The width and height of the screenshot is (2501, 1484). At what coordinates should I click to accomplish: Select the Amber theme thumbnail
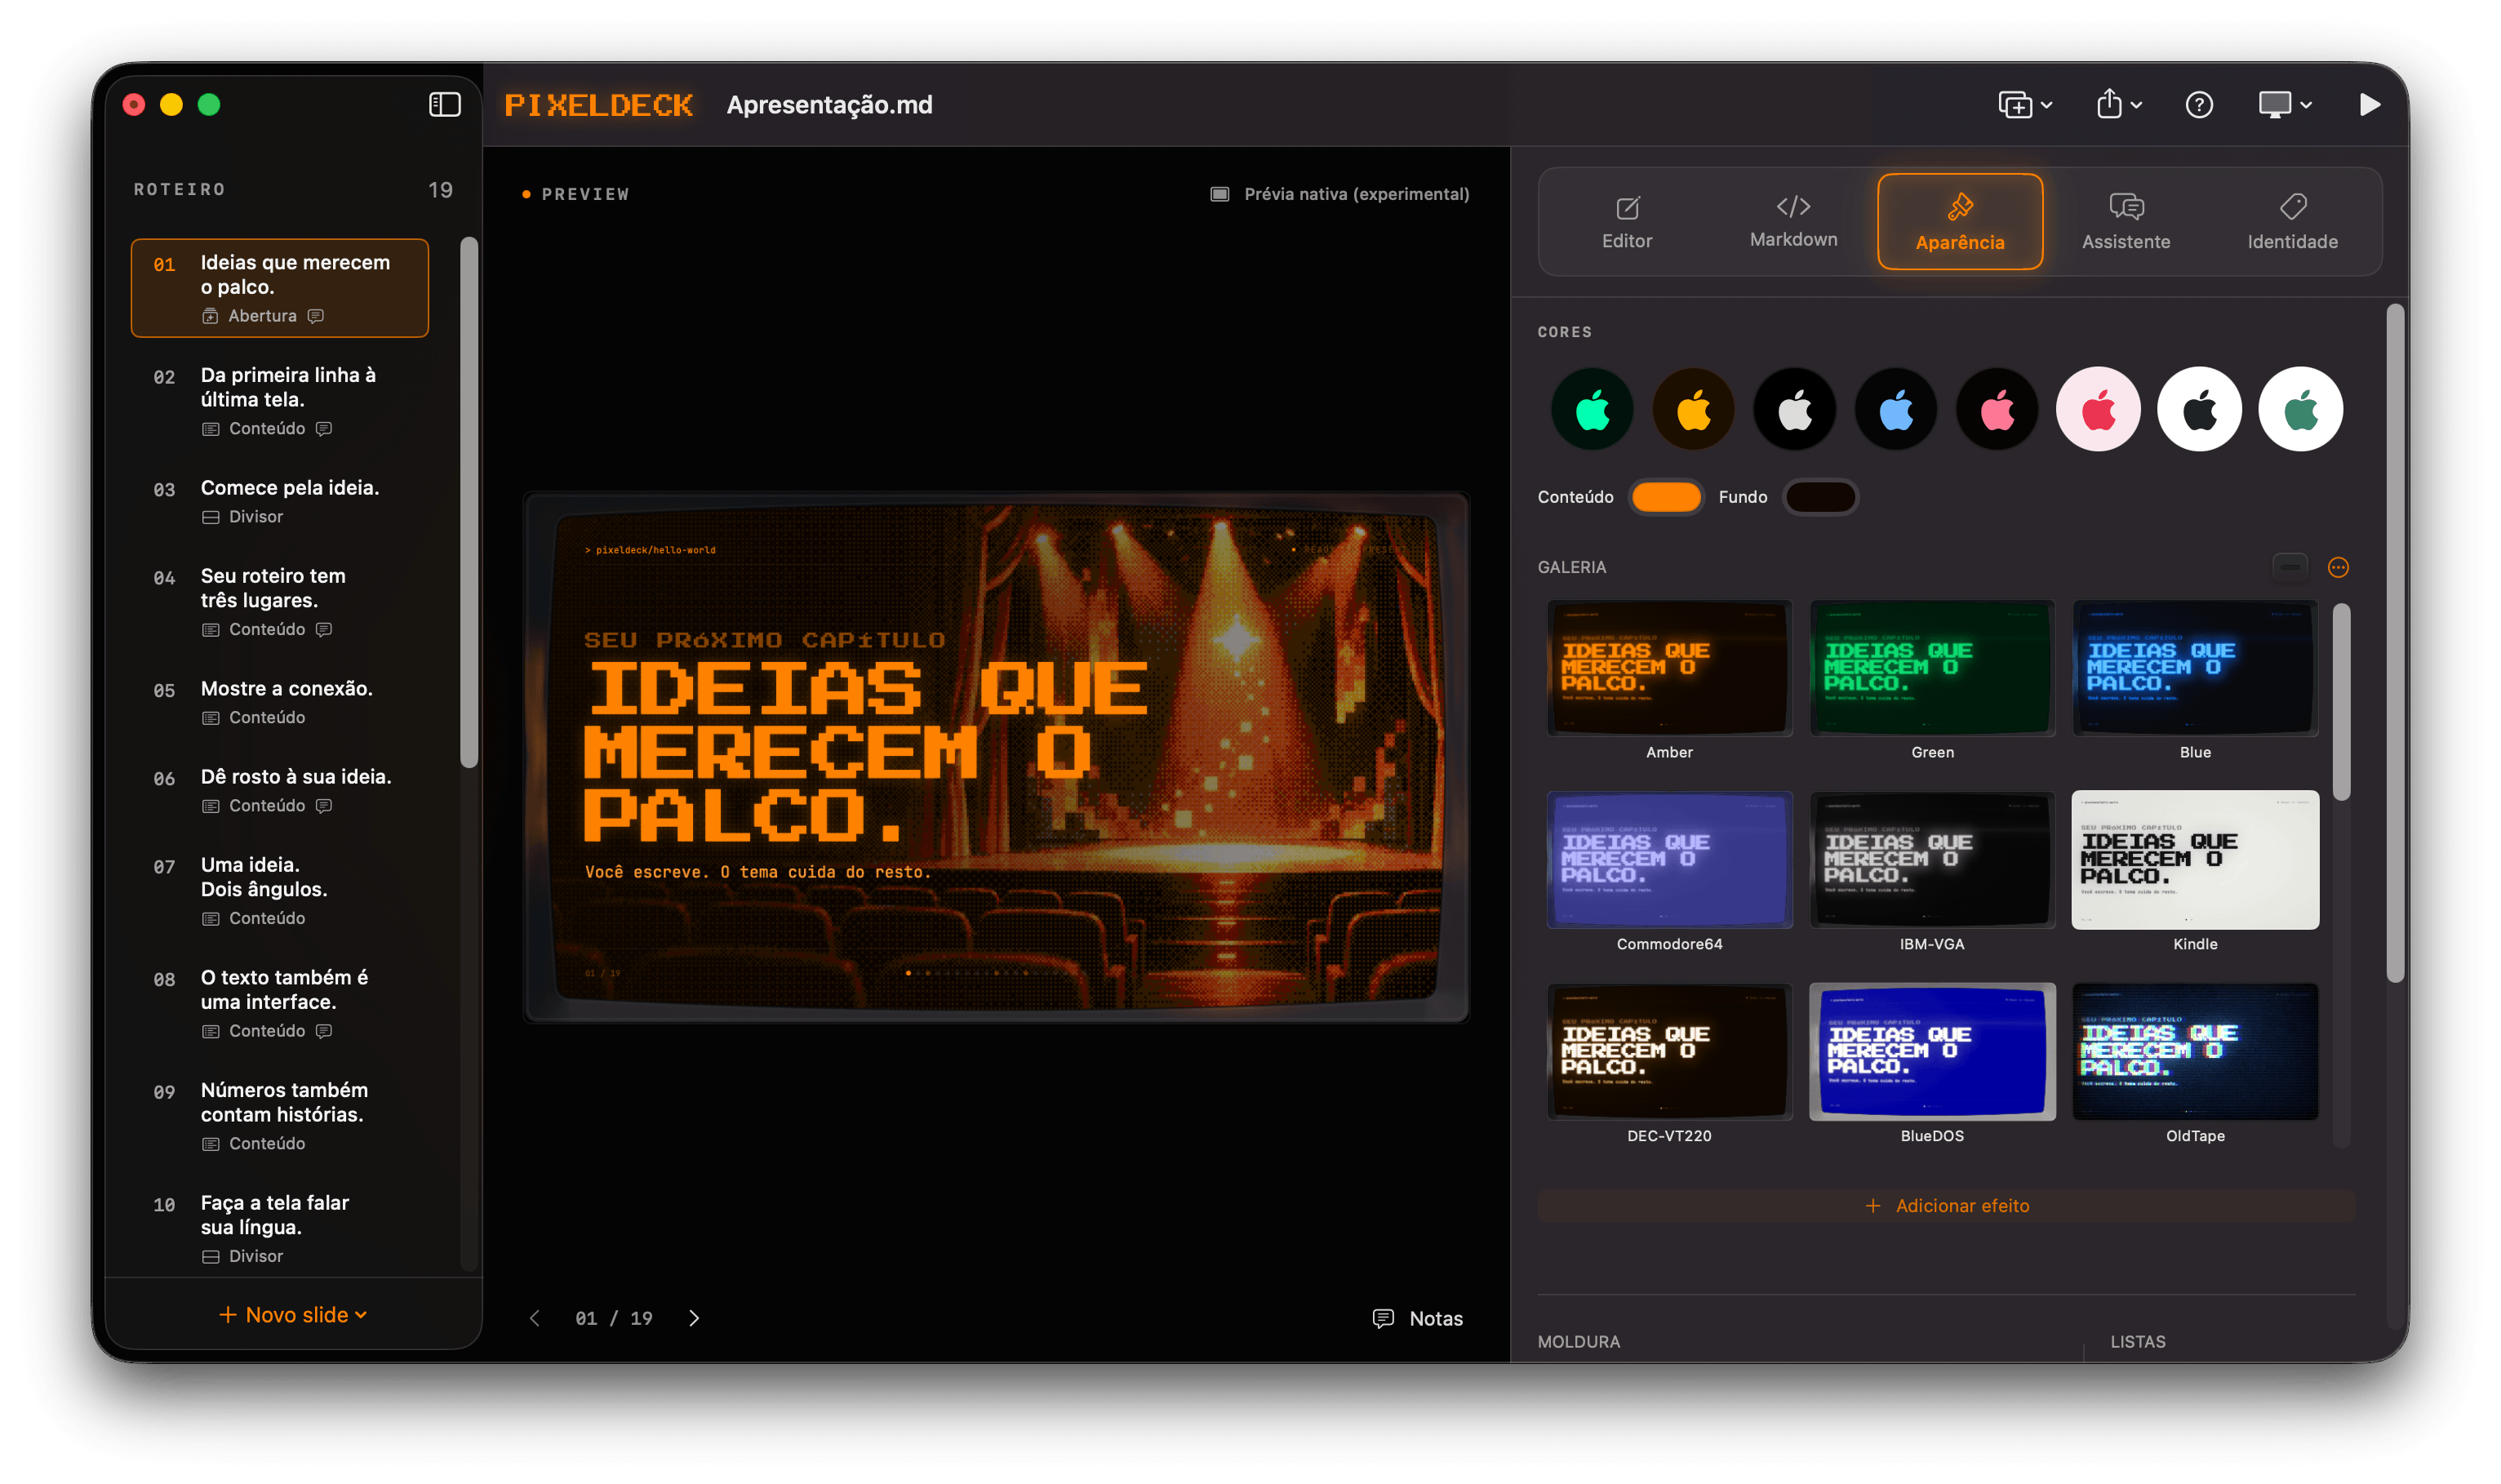tap(1669, 668)
